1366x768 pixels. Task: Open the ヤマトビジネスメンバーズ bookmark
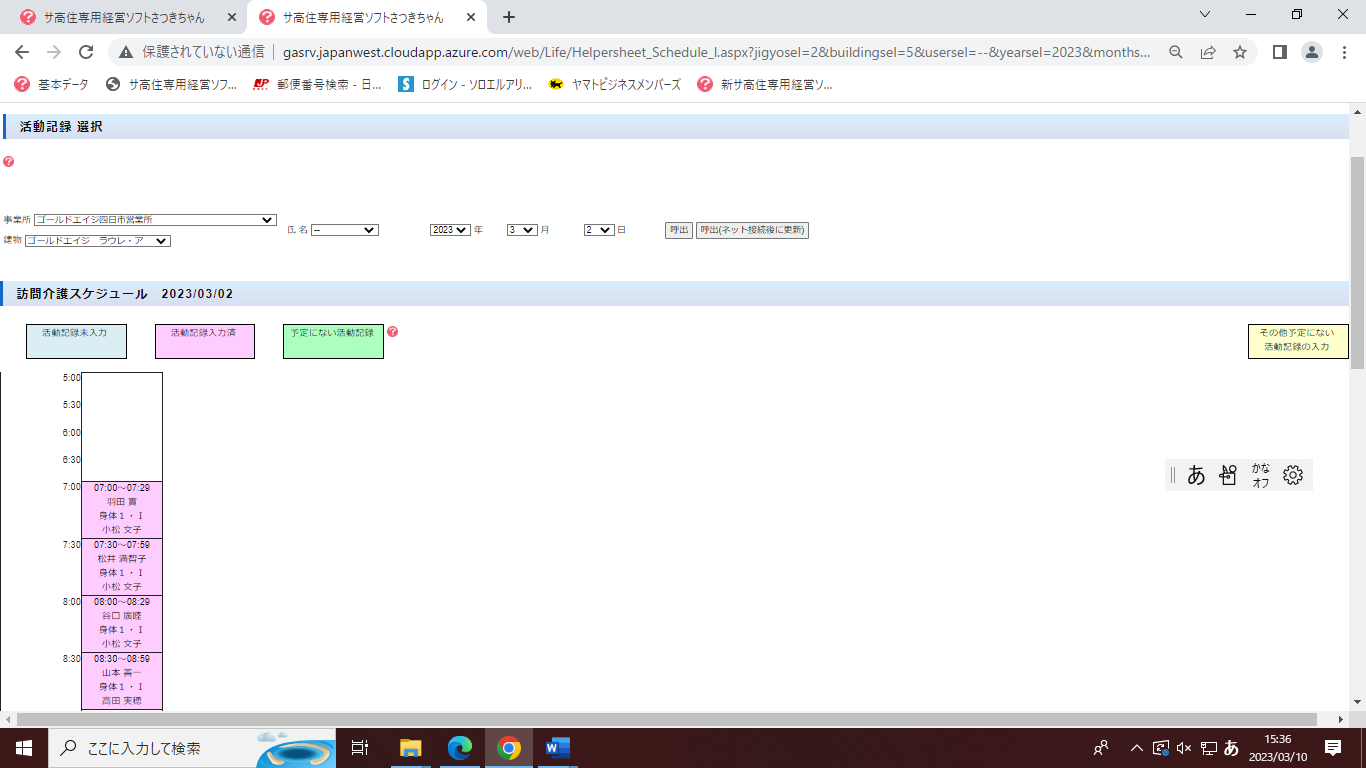point(614,85)
